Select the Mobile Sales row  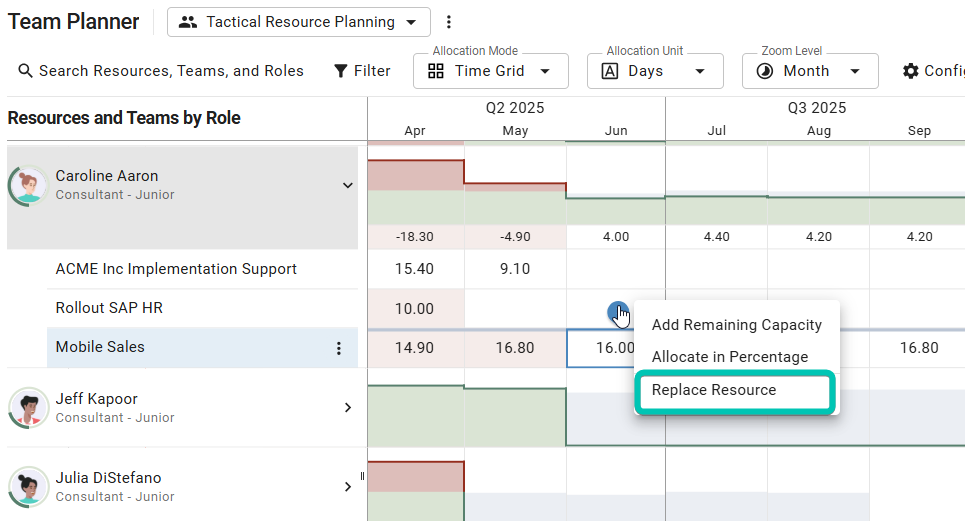coord(202,348)
